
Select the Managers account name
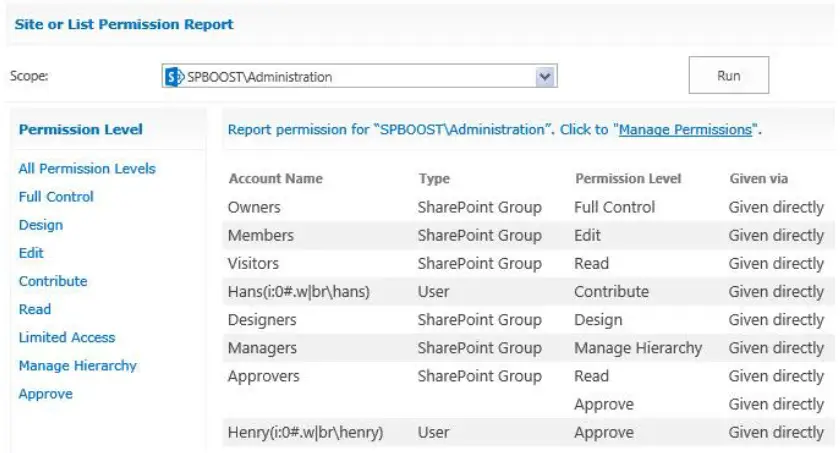coord(262,348)
